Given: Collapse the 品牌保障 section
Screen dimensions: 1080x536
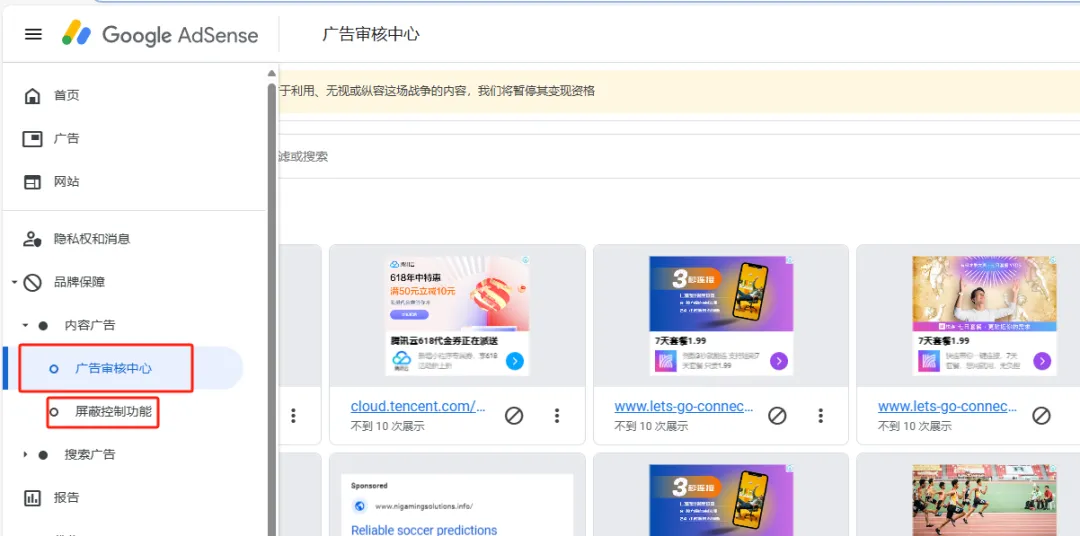Looking at the screenshot, I should point(14,283).
